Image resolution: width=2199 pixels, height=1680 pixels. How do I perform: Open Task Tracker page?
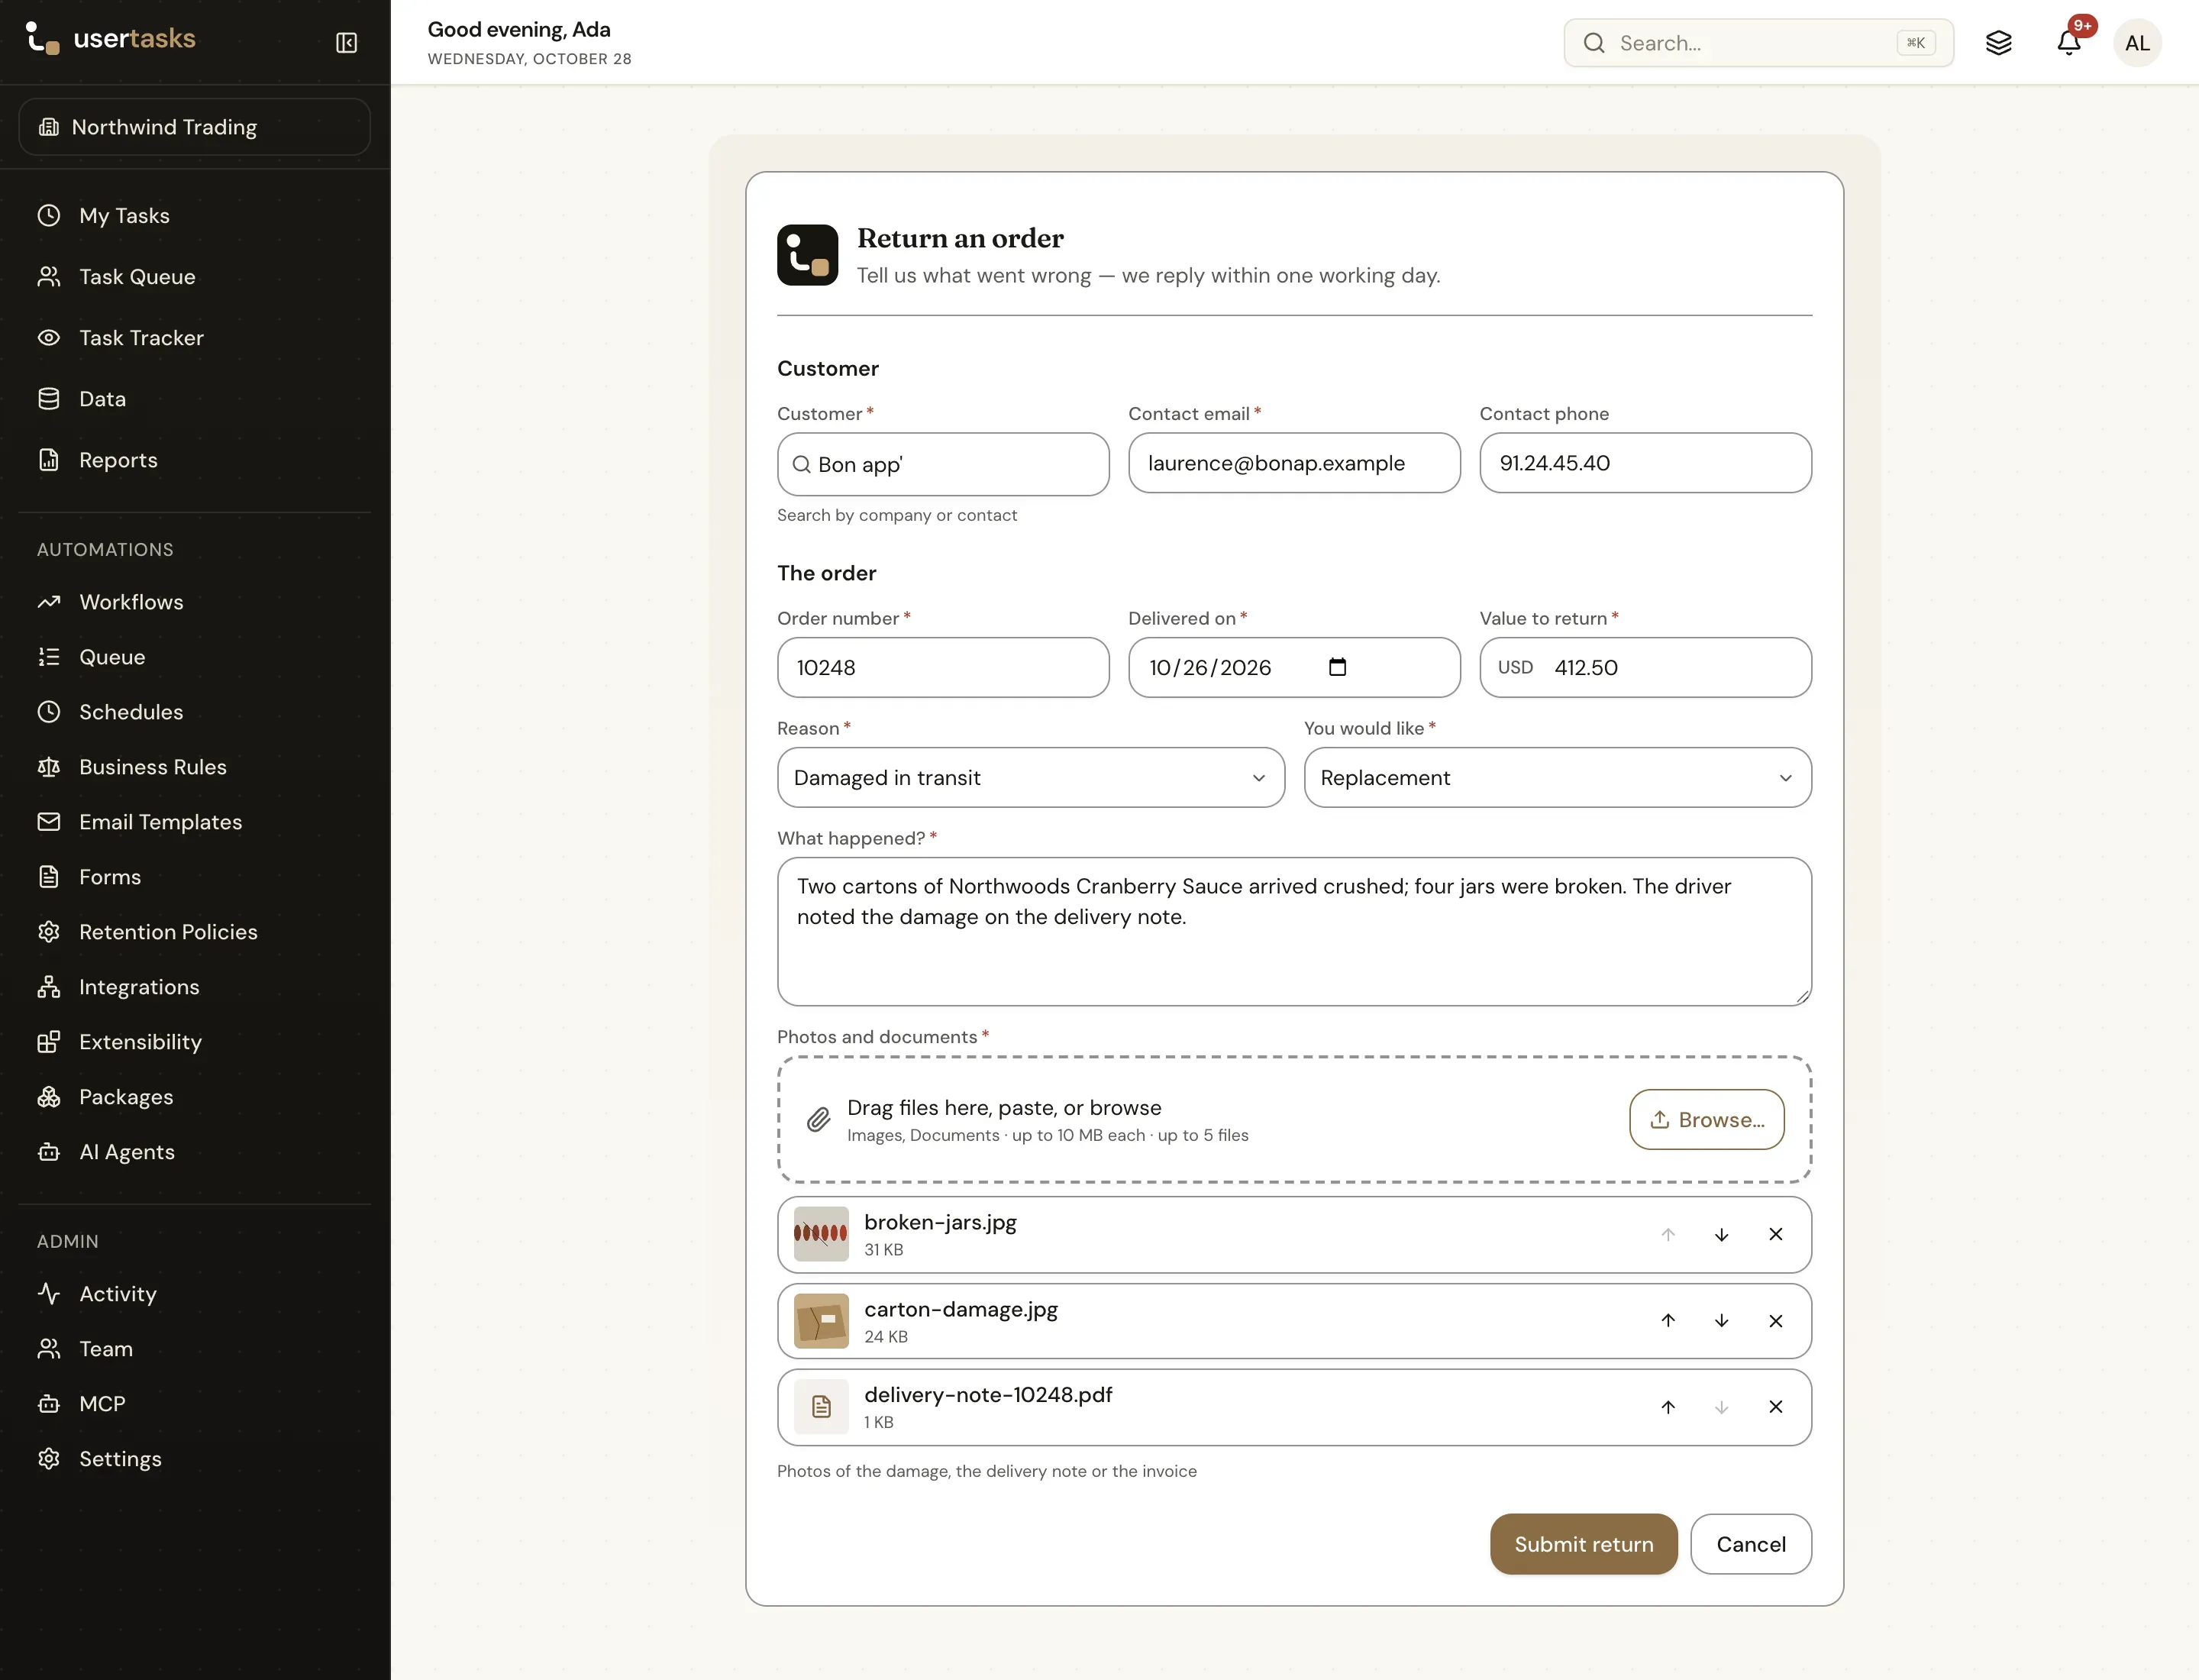coord(194,337)
